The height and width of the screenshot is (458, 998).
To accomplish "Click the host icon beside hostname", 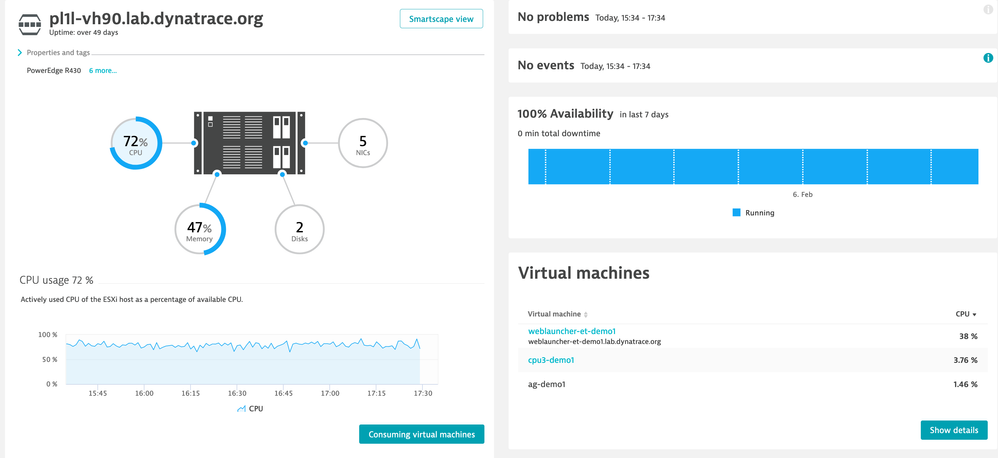I will (29, 22).
